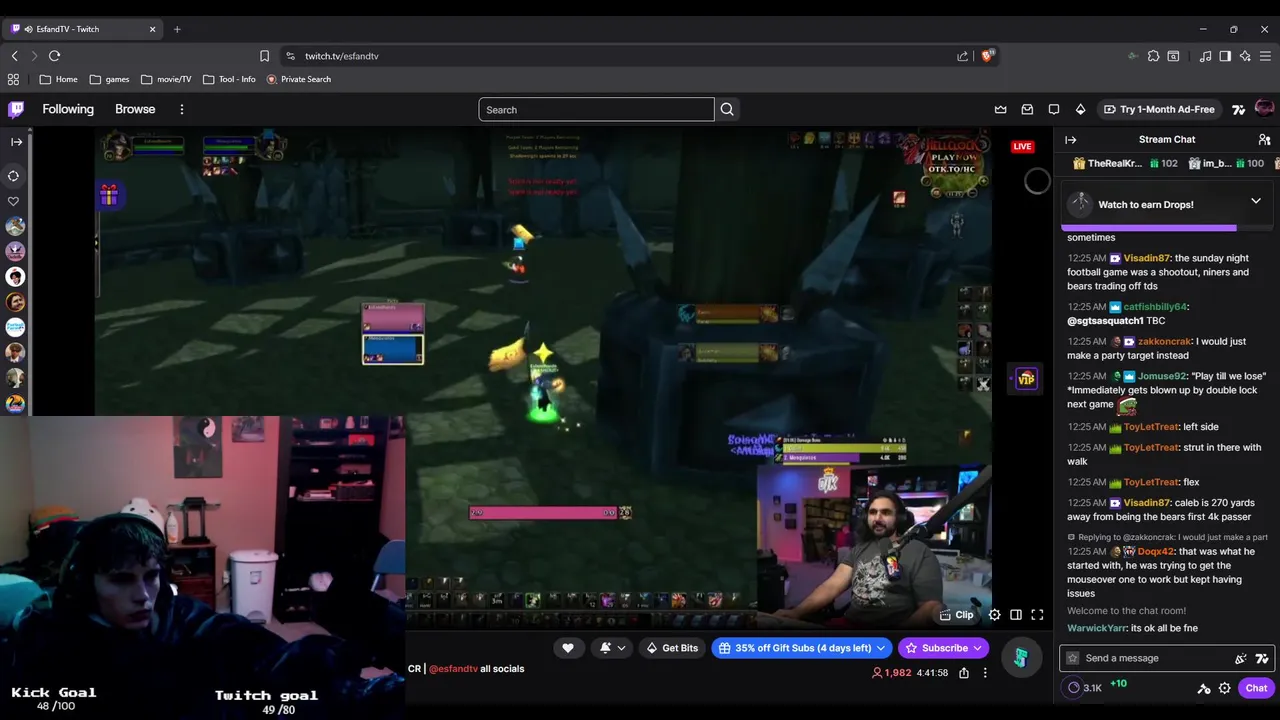The image size is (1280, 720).
Task: Open chat settings gear icon
Action: pyautogui.click(x=1224, y=688)
